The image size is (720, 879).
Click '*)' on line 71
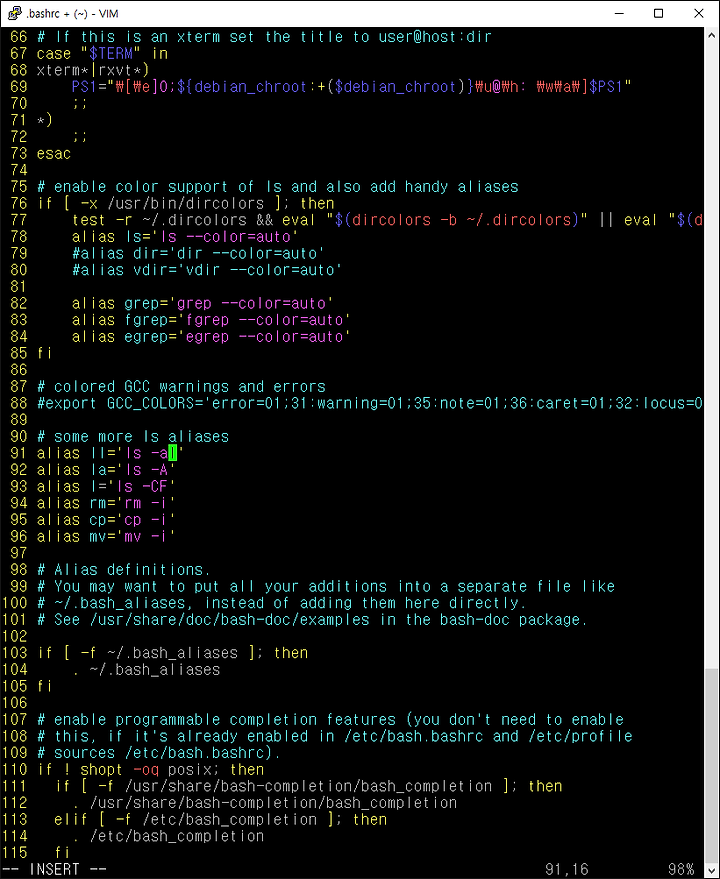[x=45, y=121]
